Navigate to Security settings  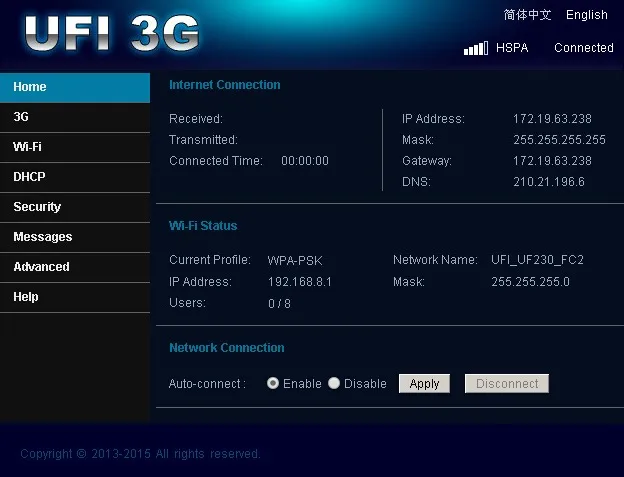coord(75,207)
